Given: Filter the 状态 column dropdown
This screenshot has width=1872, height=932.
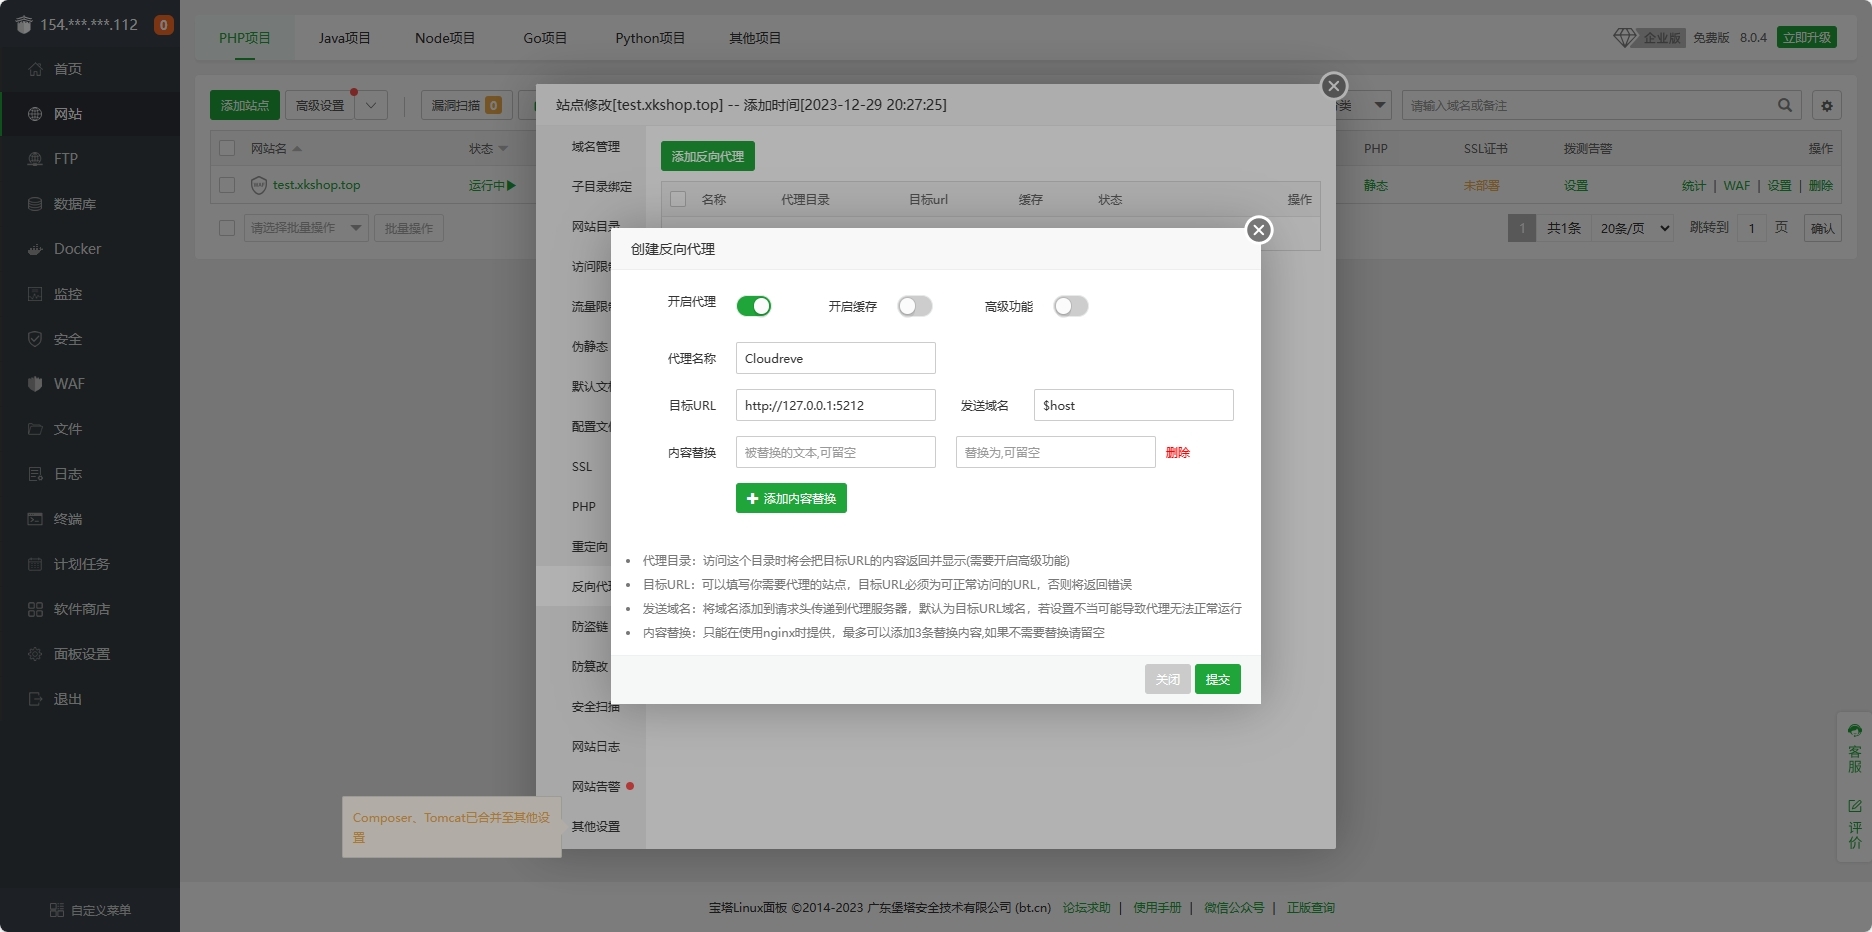Looking at the screenshot, I should (503, 149).
